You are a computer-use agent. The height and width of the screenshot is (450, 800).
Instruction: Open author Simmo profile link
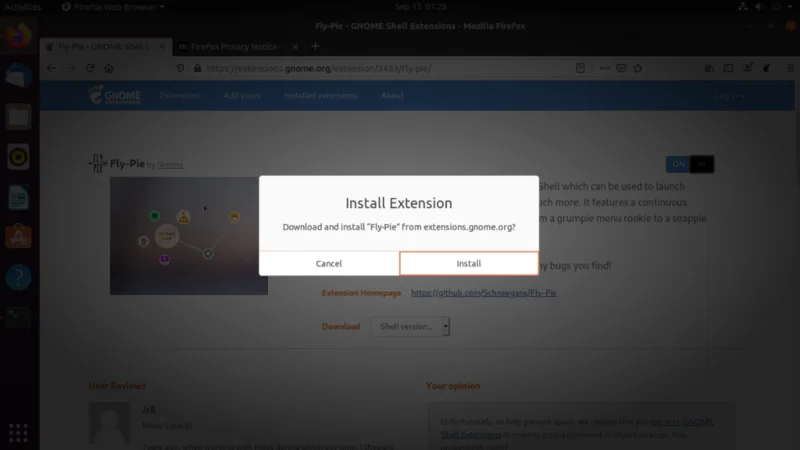[x=170, y=164]
